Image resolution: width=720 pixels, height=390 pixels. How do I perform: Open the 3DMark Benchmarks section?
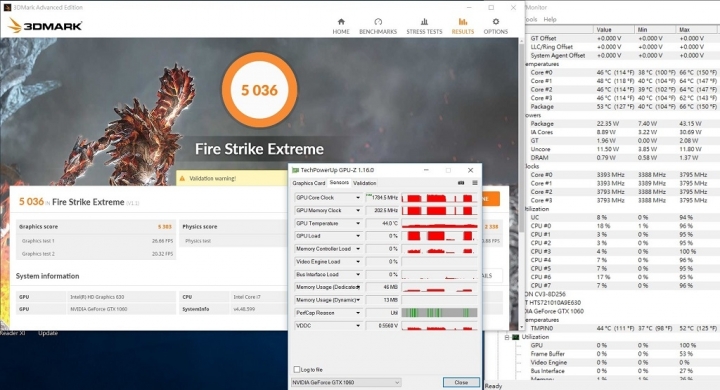click(x=378, y=26)
